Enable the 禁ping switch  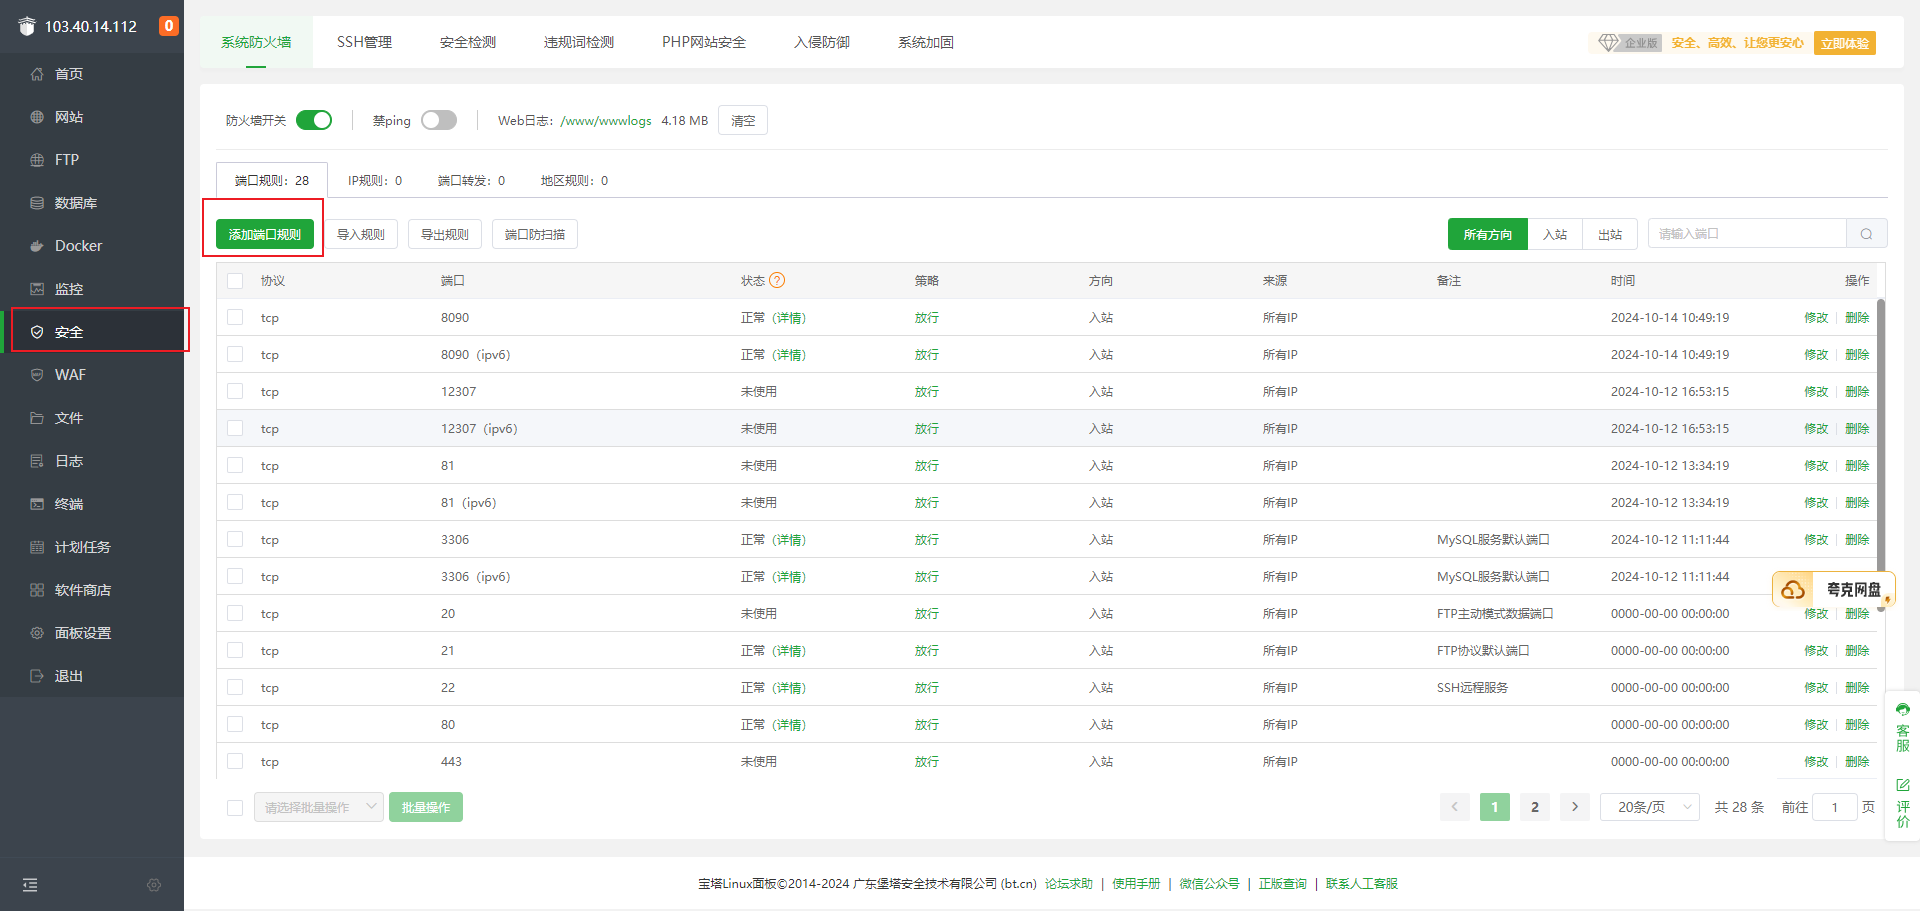pyautogui.click(x=439, y=120)
